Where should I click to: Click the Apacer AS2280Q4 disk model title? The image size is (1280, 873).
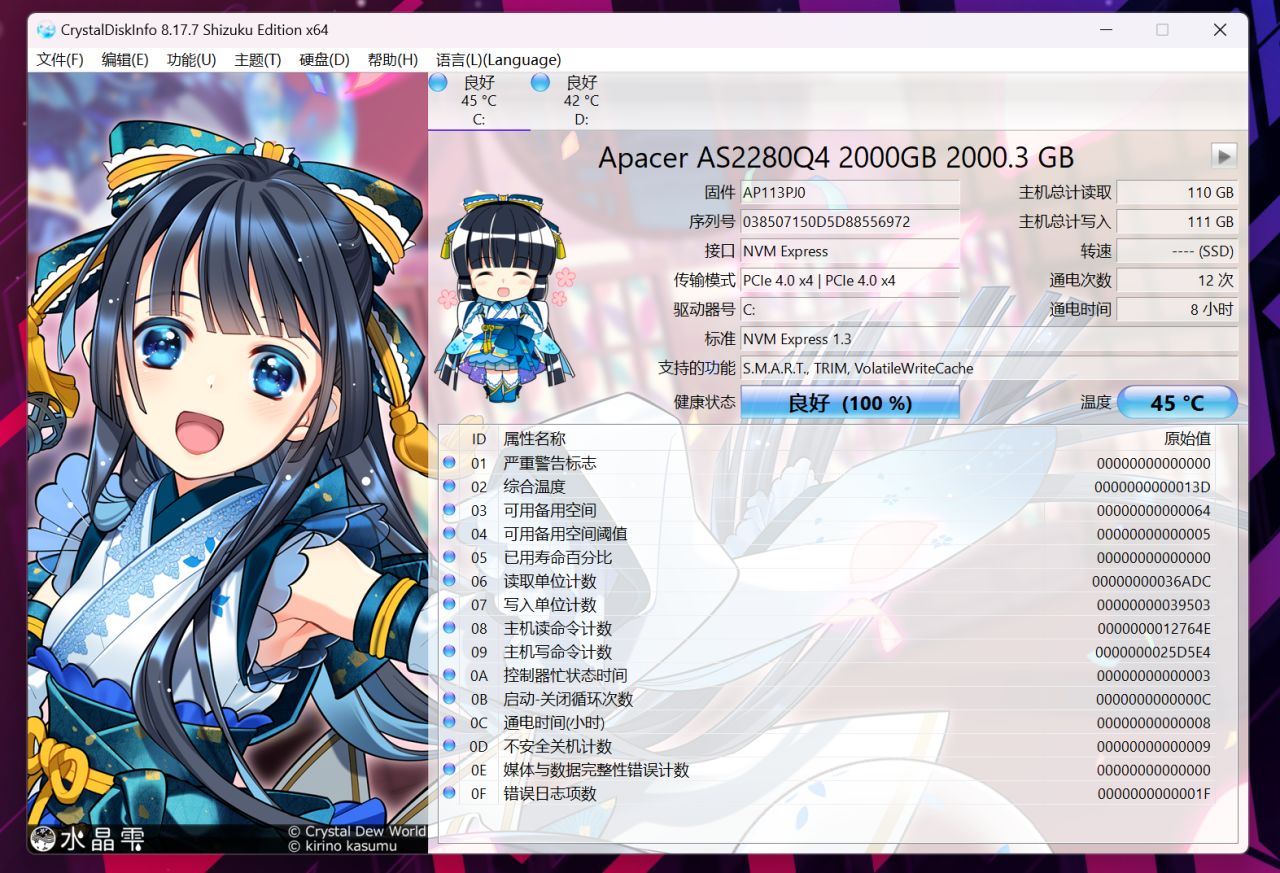(x=836, y=157)
